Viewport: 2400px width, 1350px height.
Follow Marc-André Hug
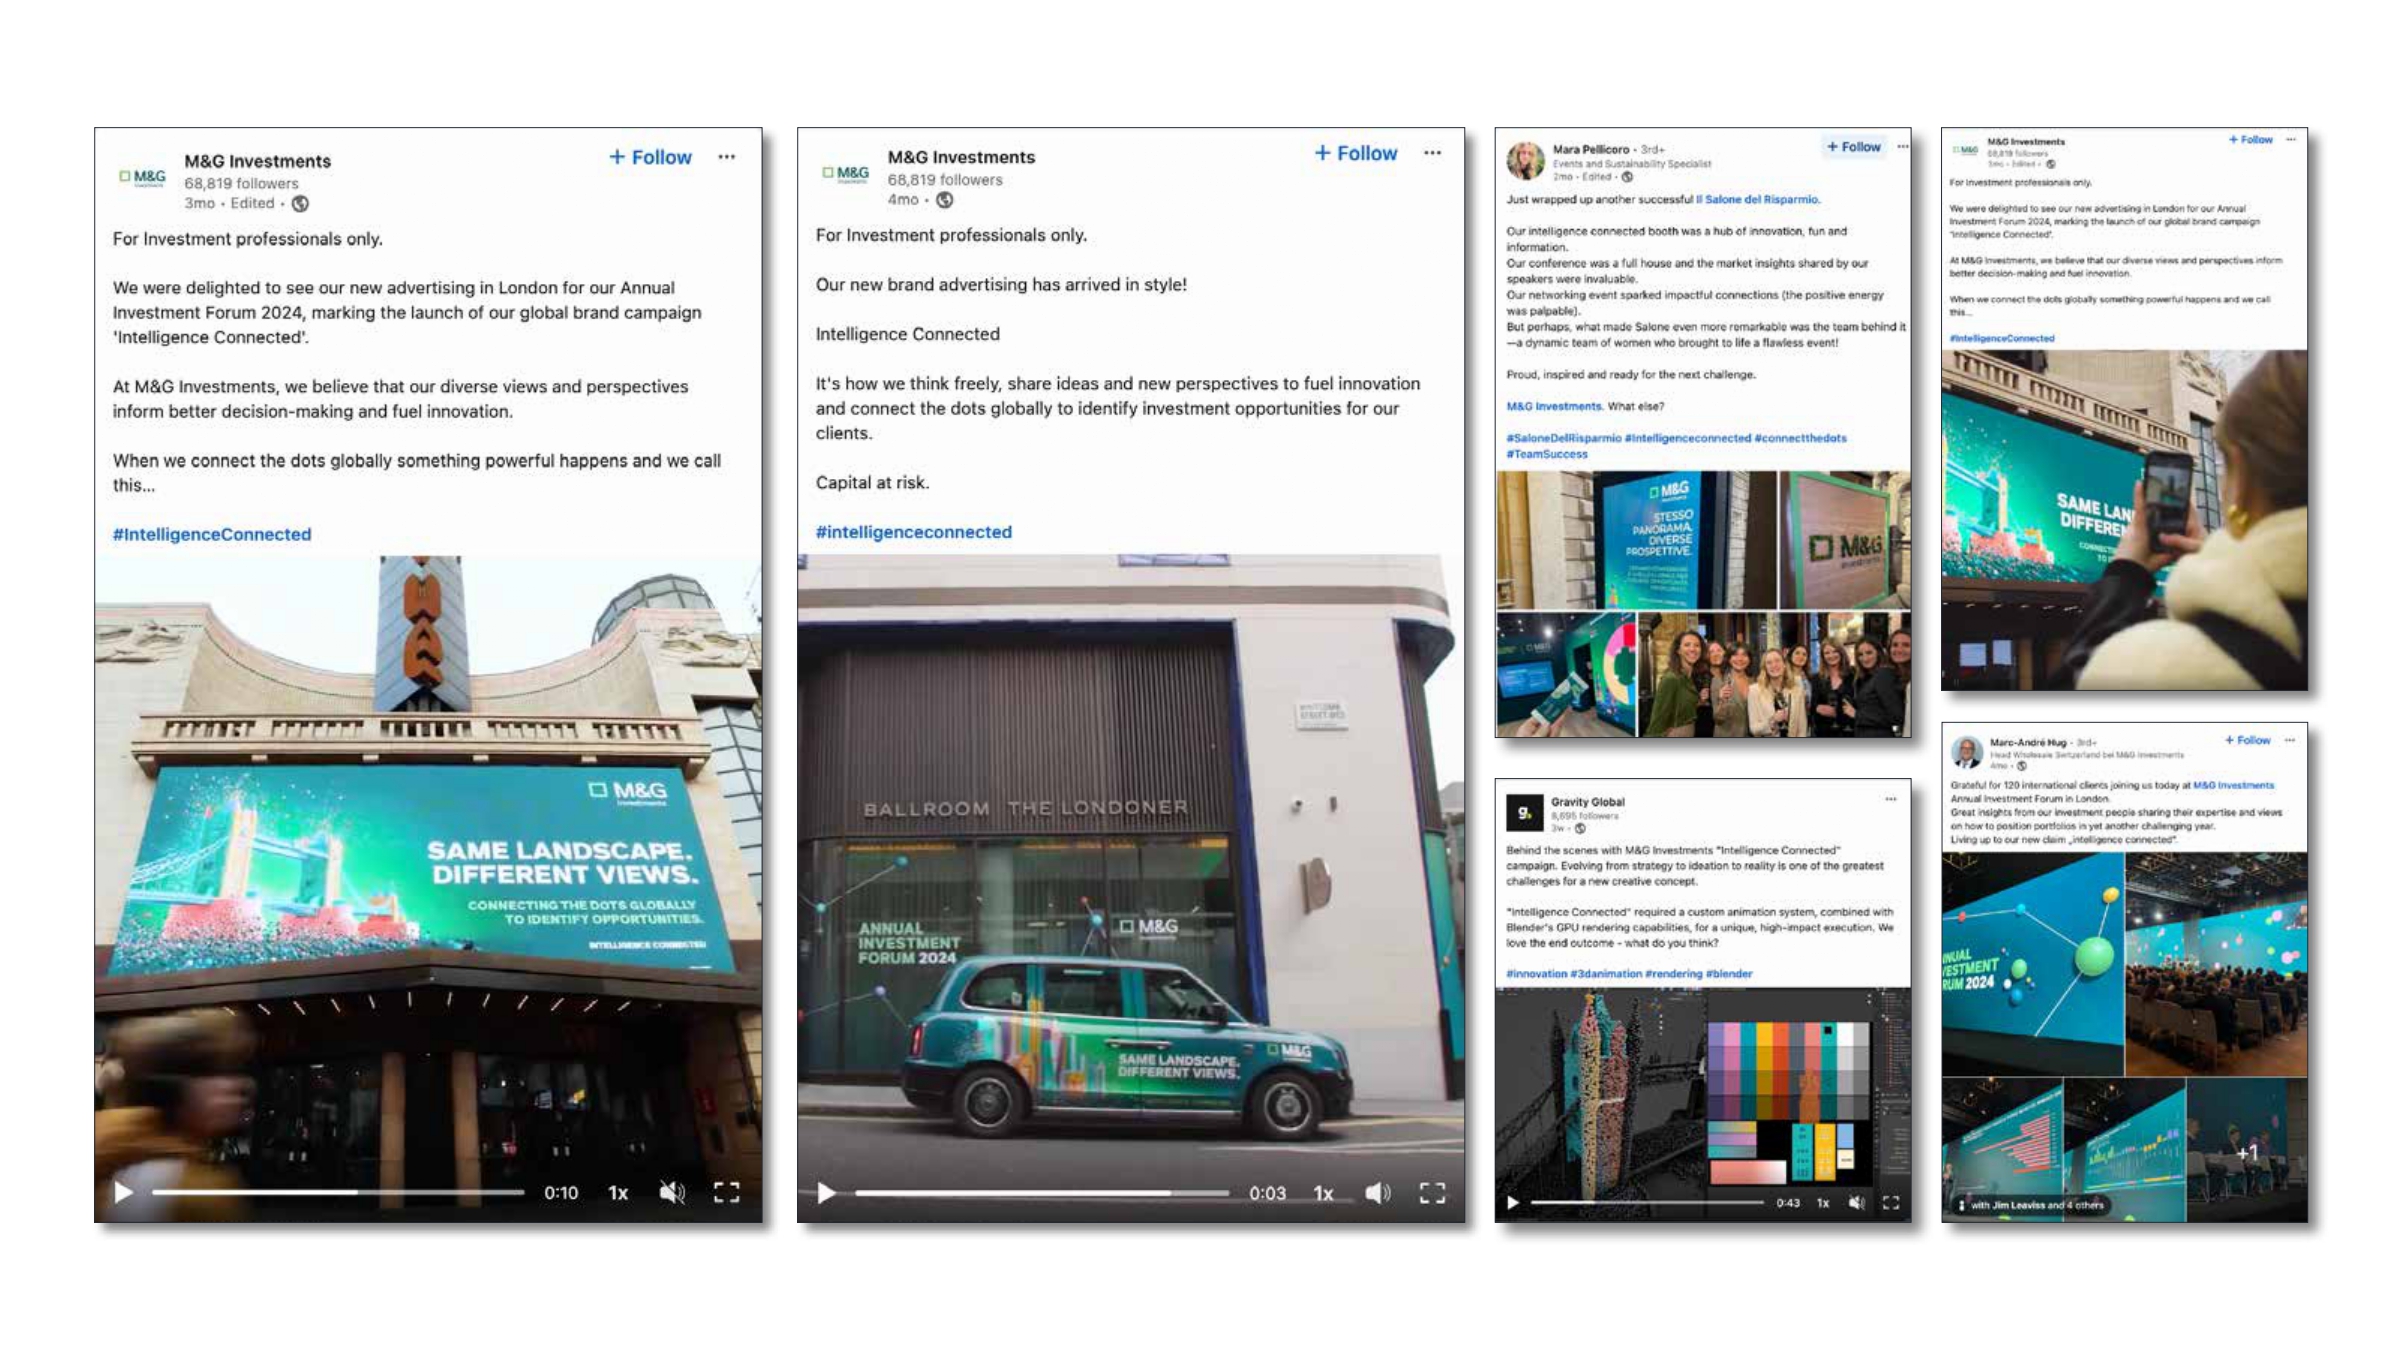[x=2247, y=741]
